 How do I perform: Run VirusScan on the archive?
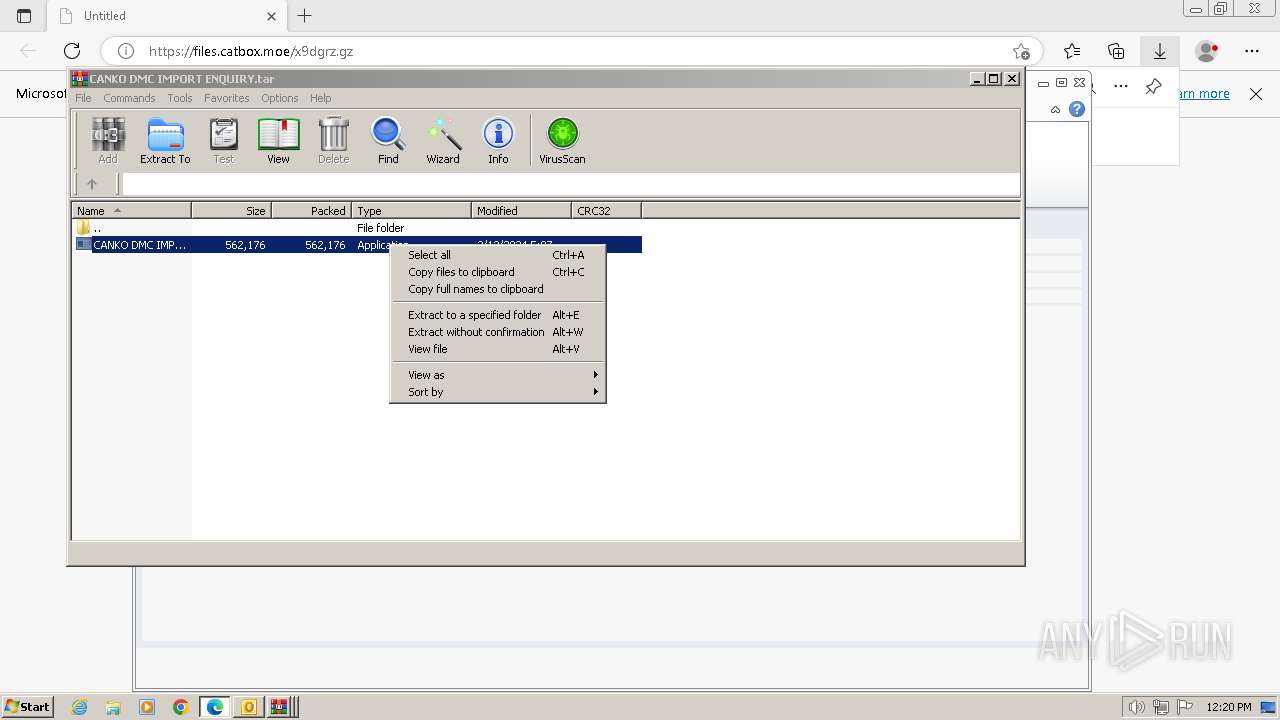(x=562, y=140)
